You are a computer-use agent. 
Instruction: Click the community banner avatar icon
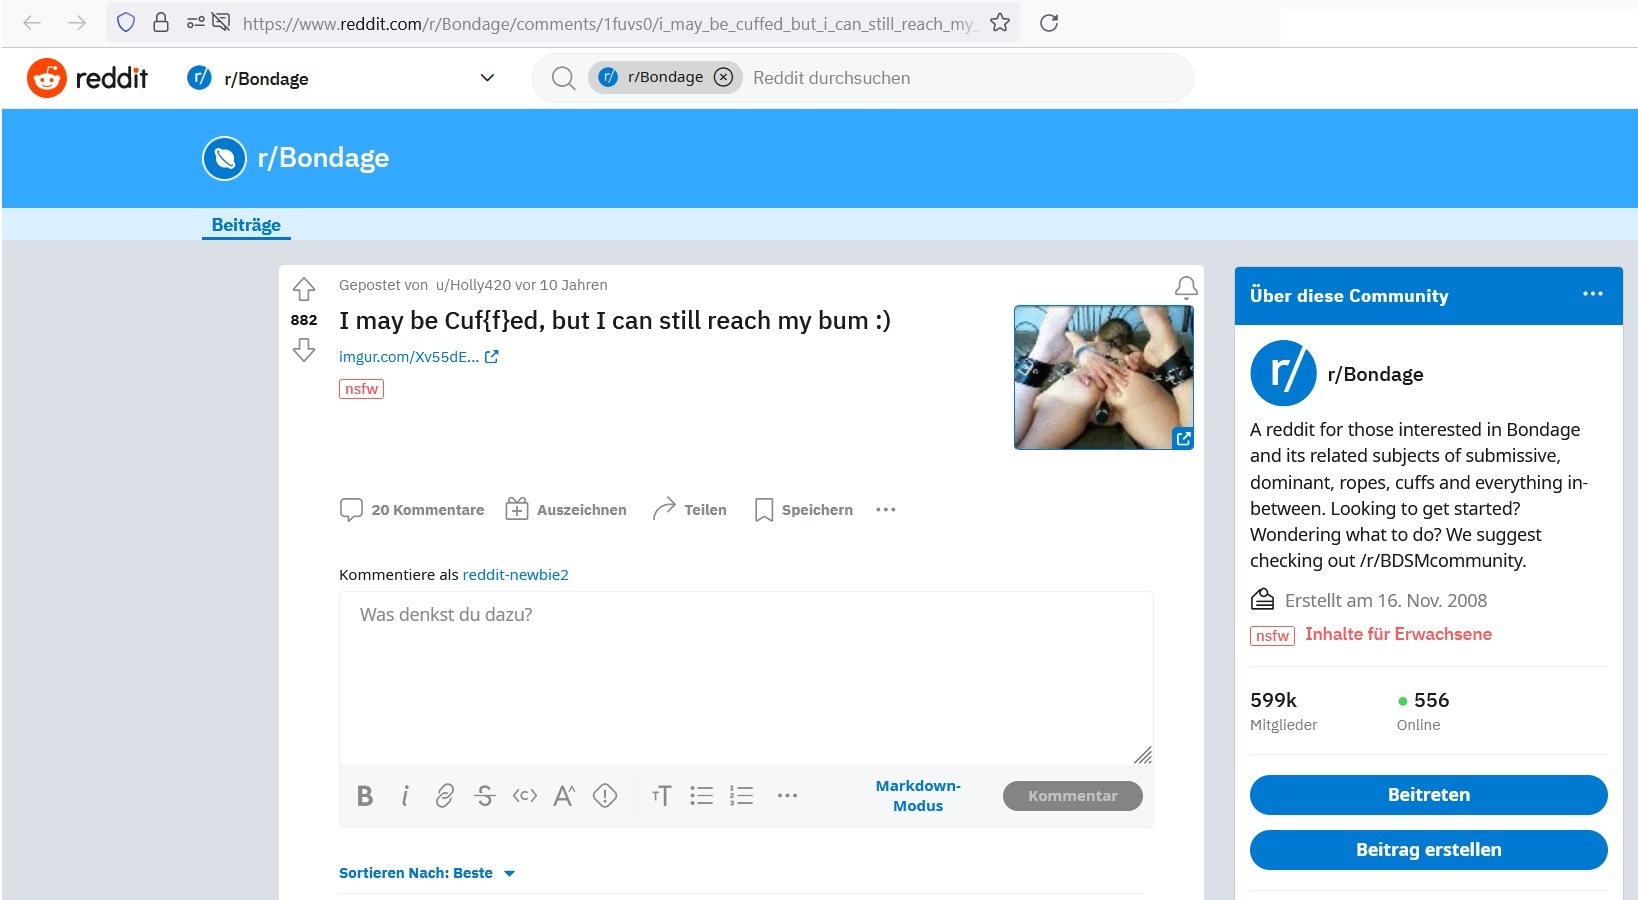[224, 158]
